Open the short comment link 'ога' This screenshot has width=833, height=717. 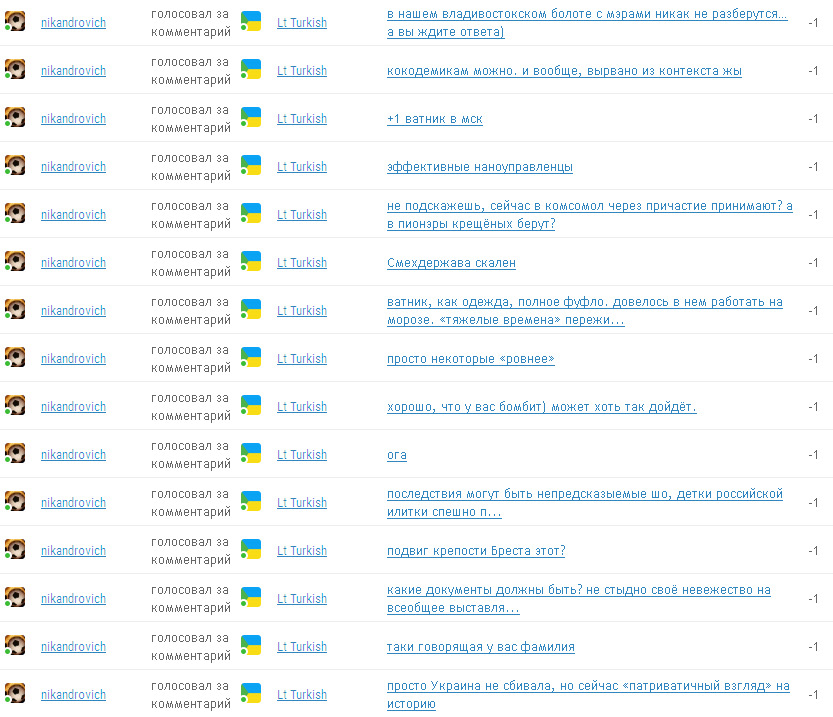397,455
